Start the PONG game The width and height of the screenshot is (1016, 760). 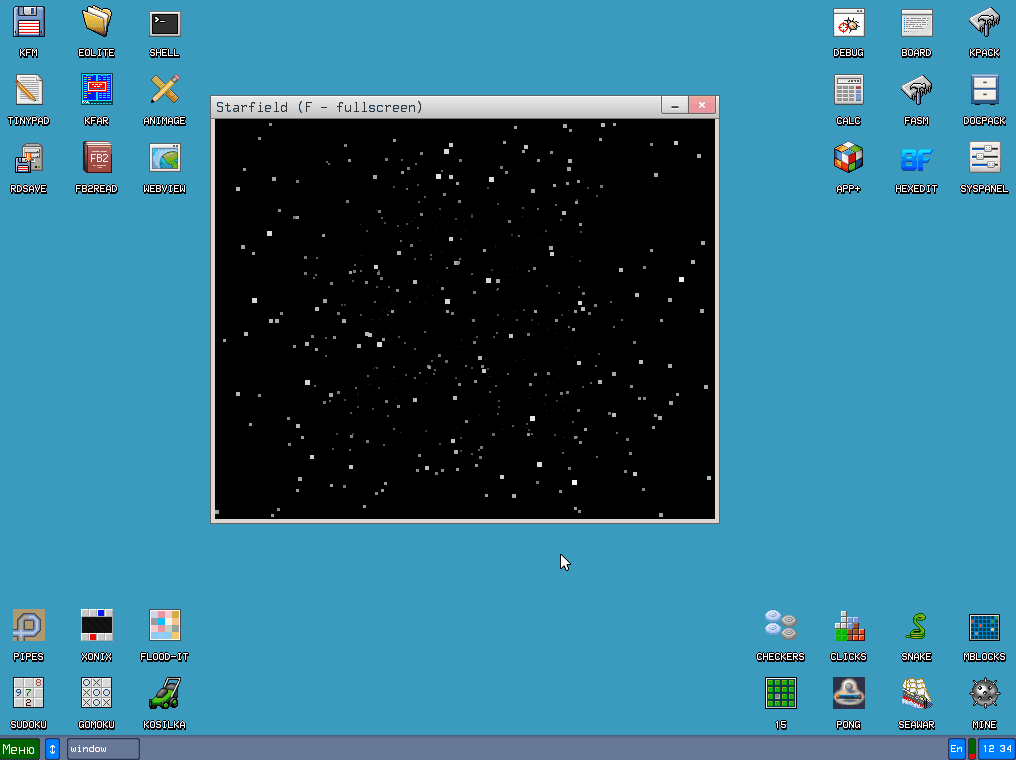click(849, 693)
